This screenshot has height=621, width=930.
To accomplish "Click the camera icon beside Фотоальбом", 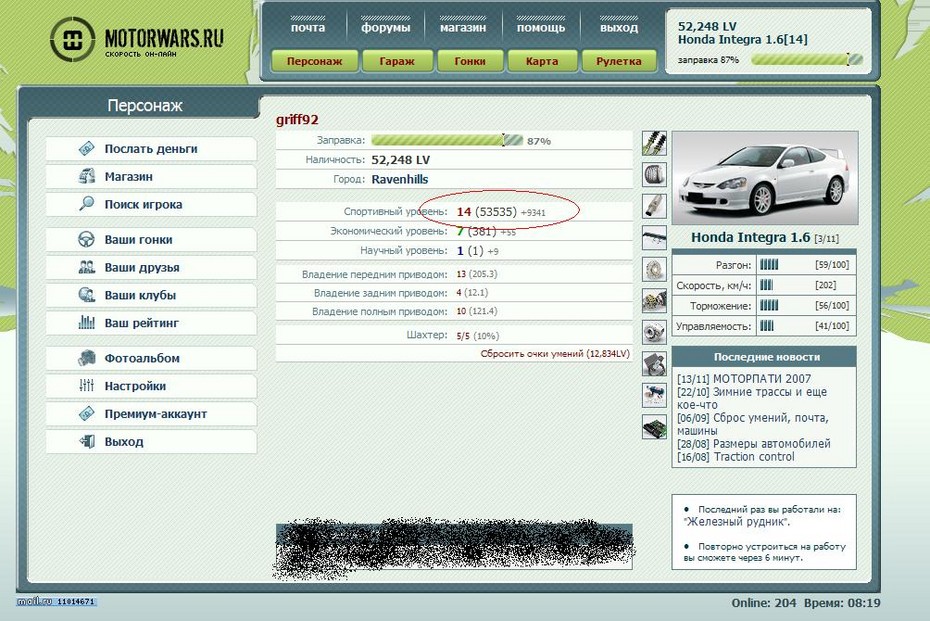I will (x=87, y=358).
